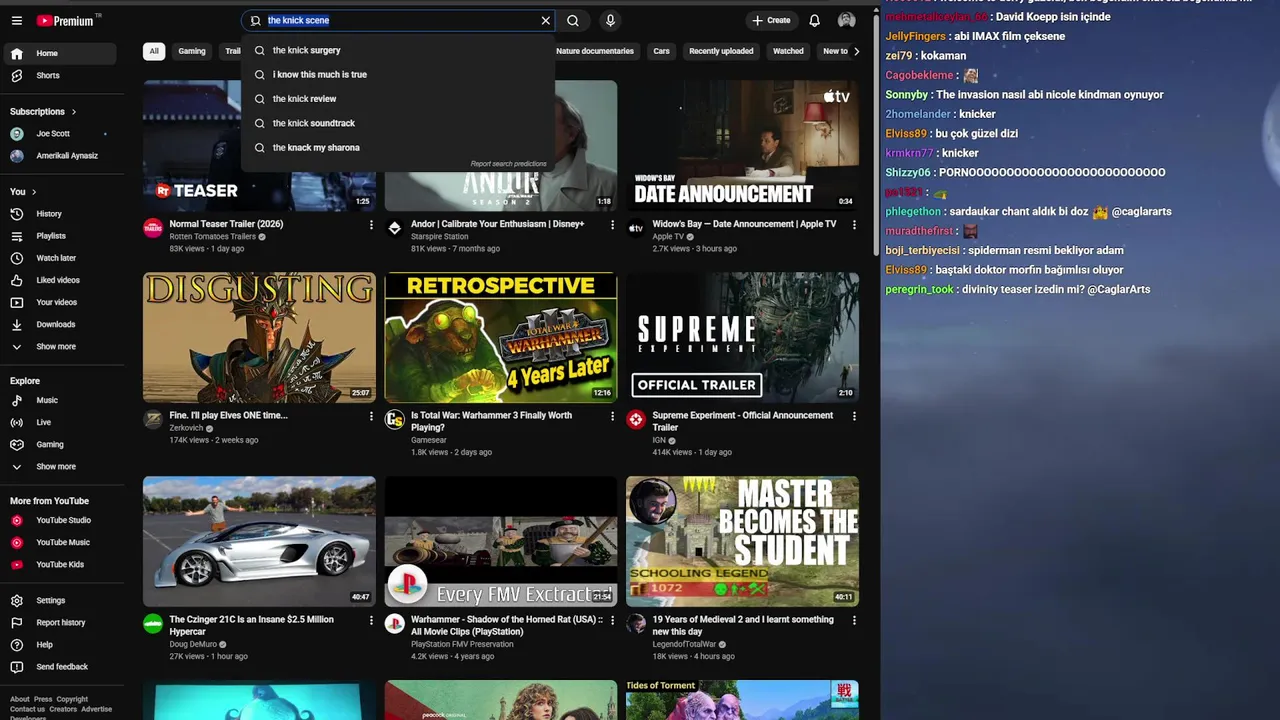Choose suggestion 'the knick soundtrack'
The width and height of the screenshot is (1280, 720).
(398, 123)
